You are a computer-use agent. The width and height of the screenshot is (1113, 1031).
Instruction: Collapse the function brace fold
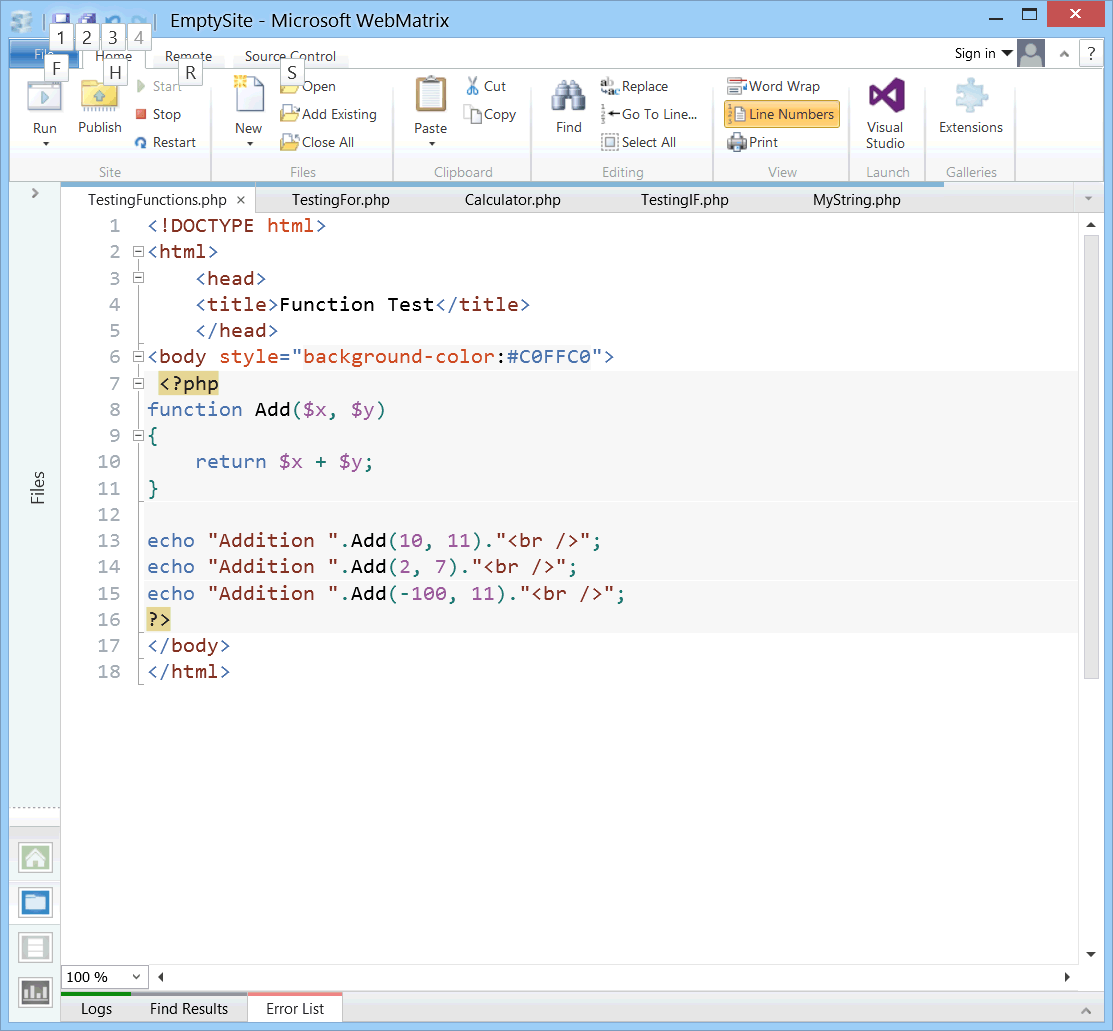[138, 435]
